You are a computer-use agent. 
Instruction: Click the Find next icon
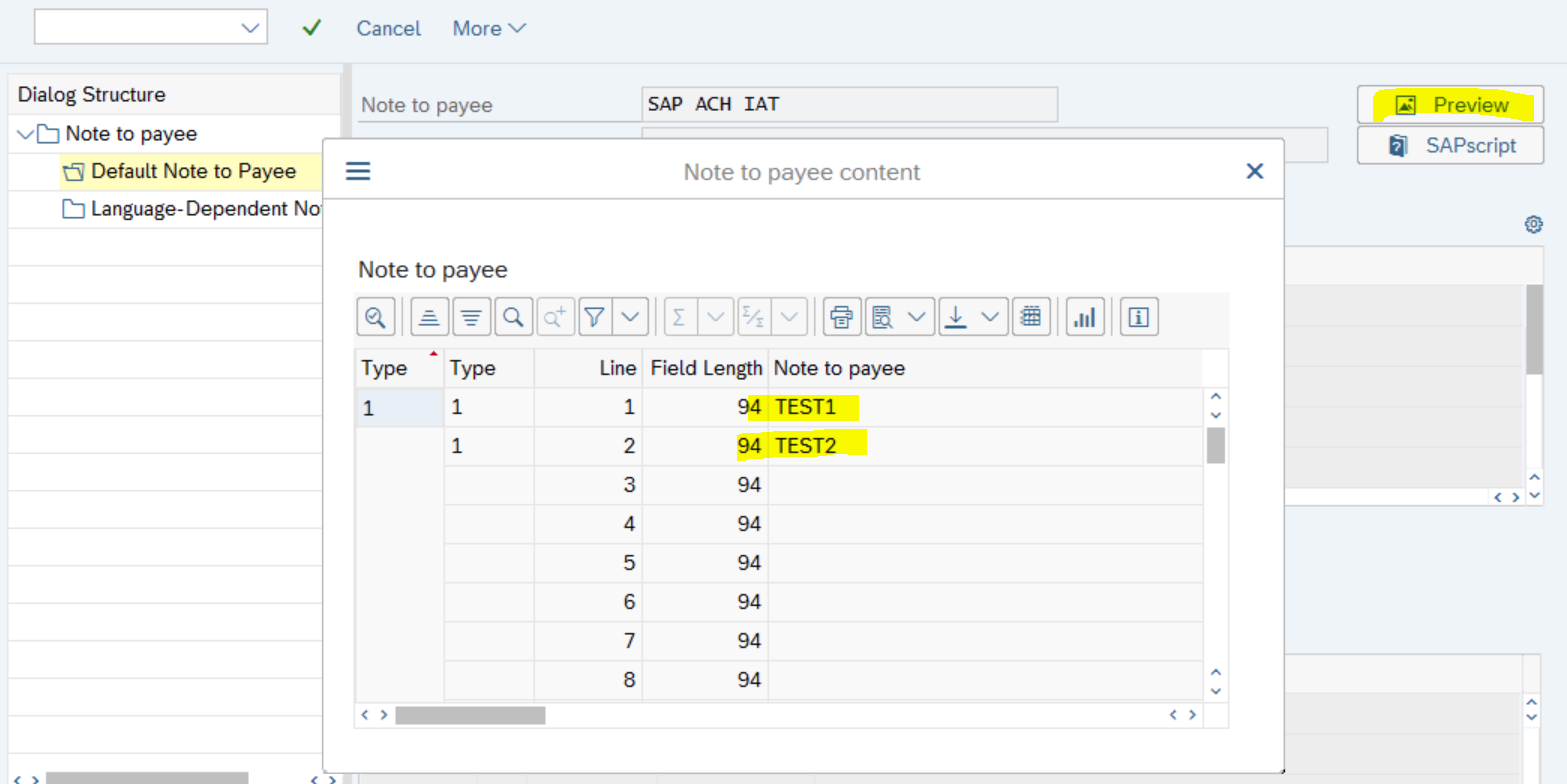click(x=555, y=318)
